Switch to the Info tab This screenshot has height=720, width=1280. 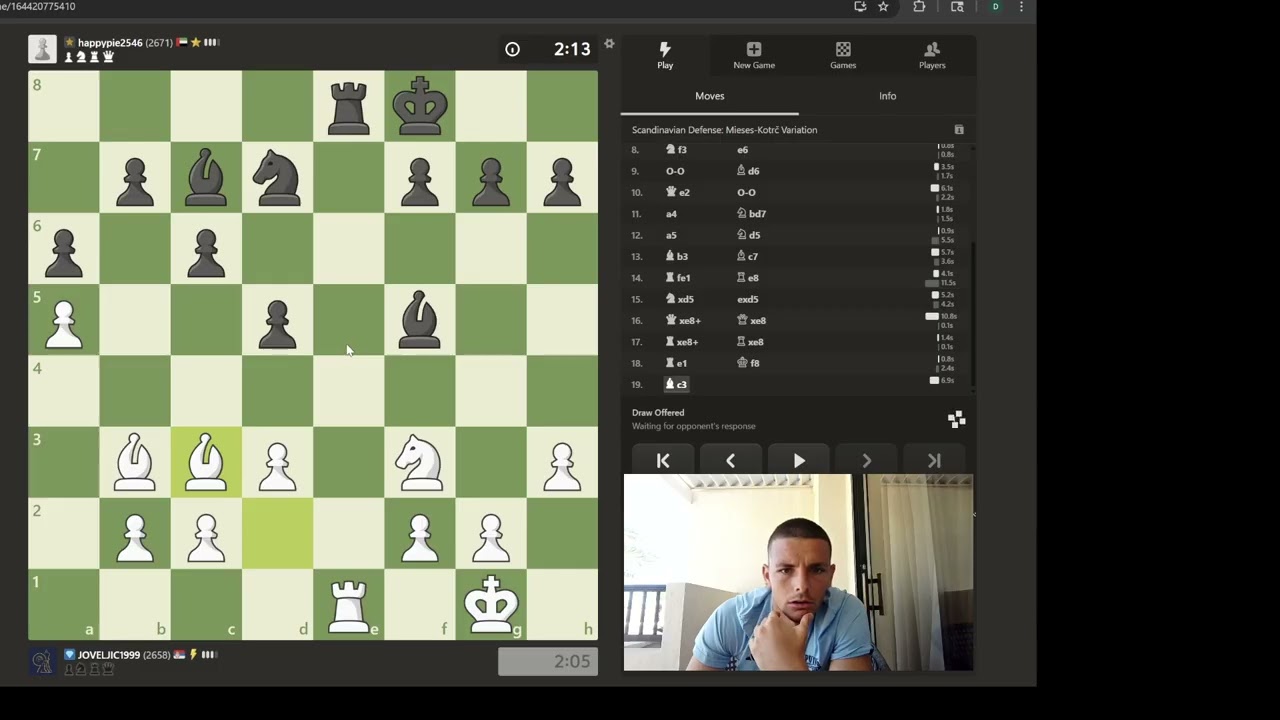point(888,96)
